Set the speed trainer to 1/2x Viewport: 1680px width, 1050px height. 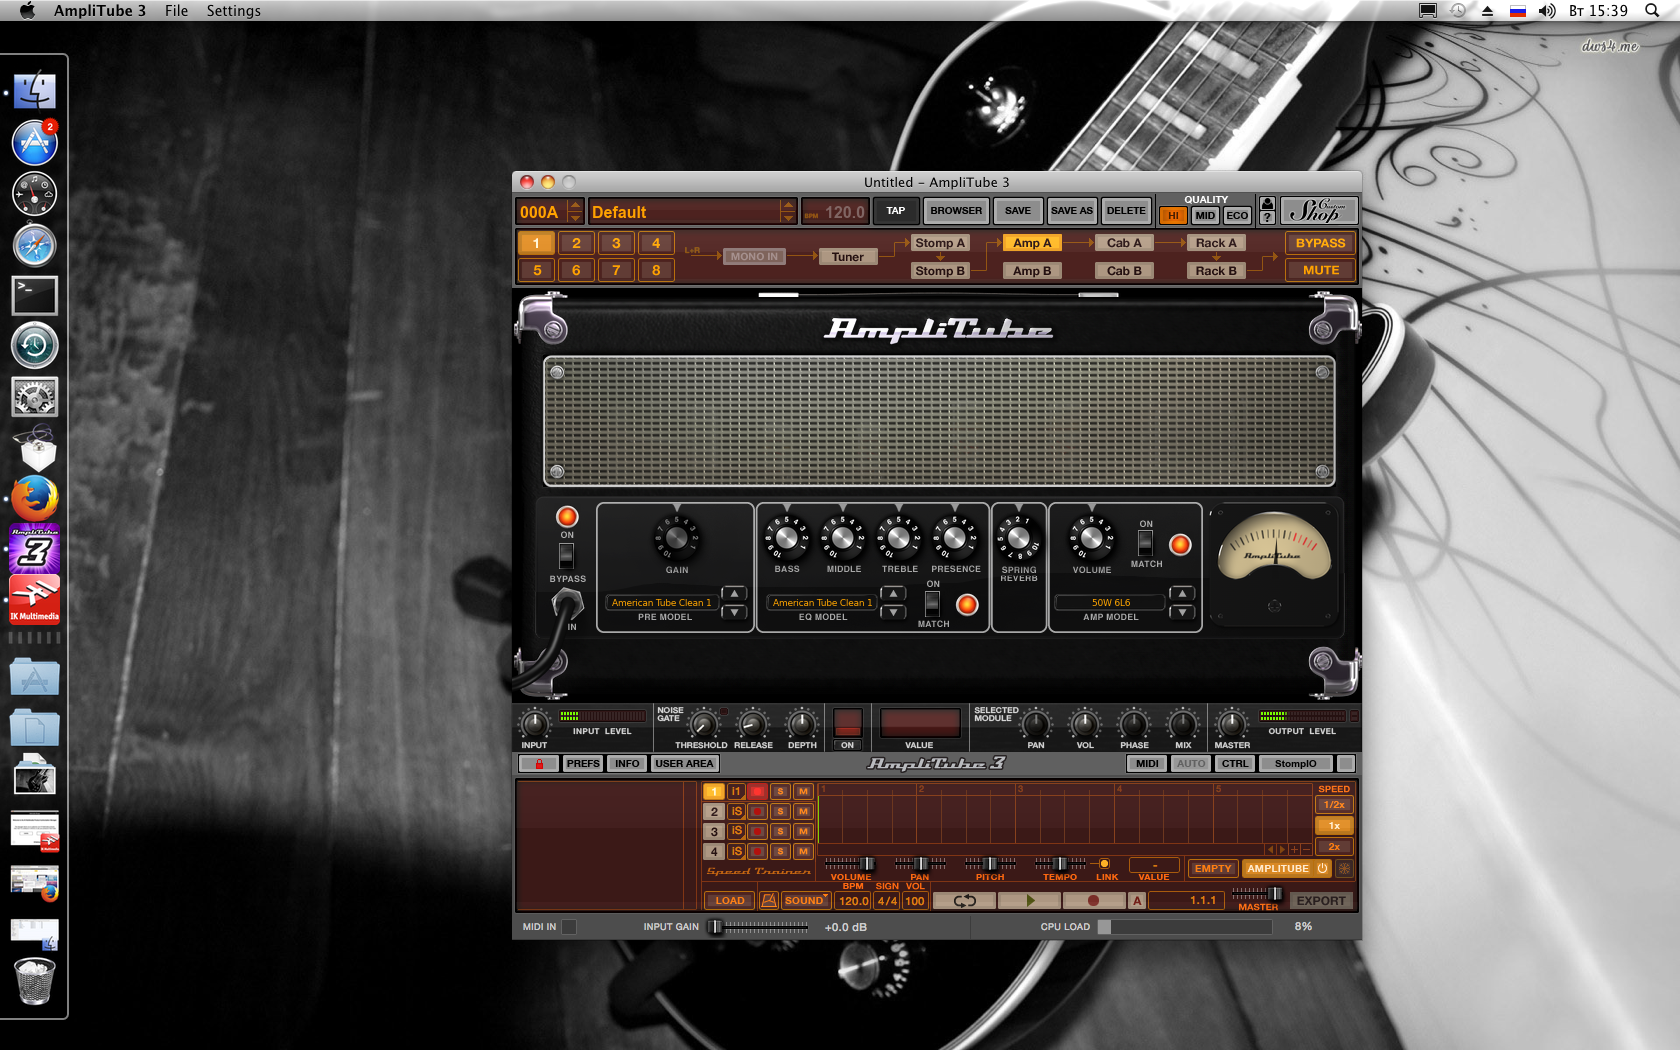pyautogui.click(x=1334, y=804)
